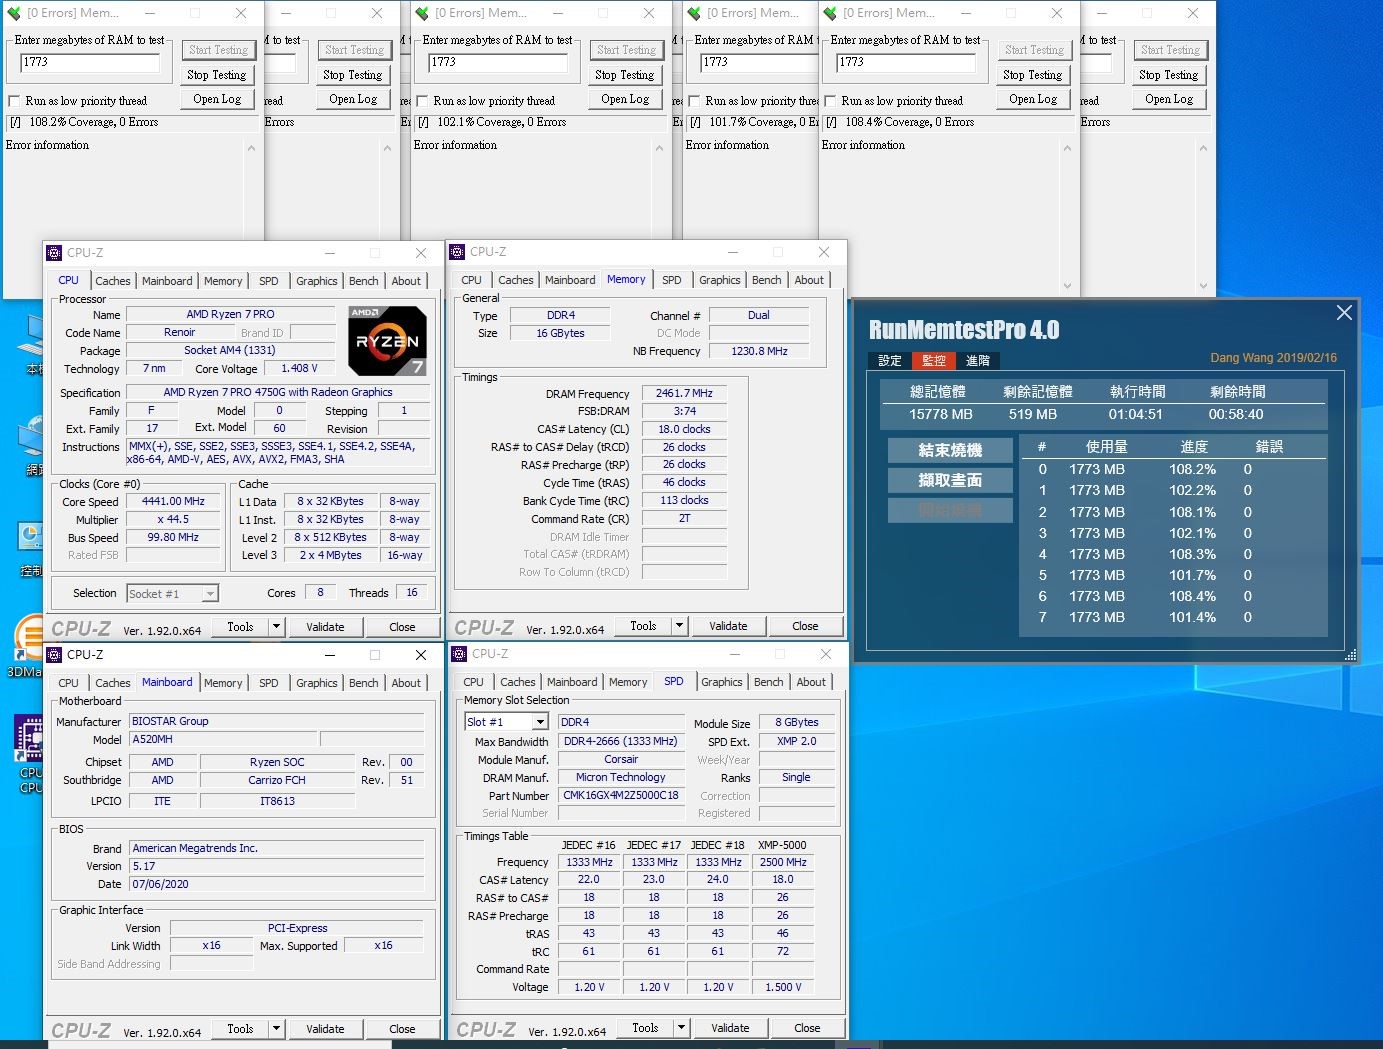Click the "101.4%" progress in RunMemtestPro row 7
The image size is (1383, 1049).
click(x=1193, y=618)
